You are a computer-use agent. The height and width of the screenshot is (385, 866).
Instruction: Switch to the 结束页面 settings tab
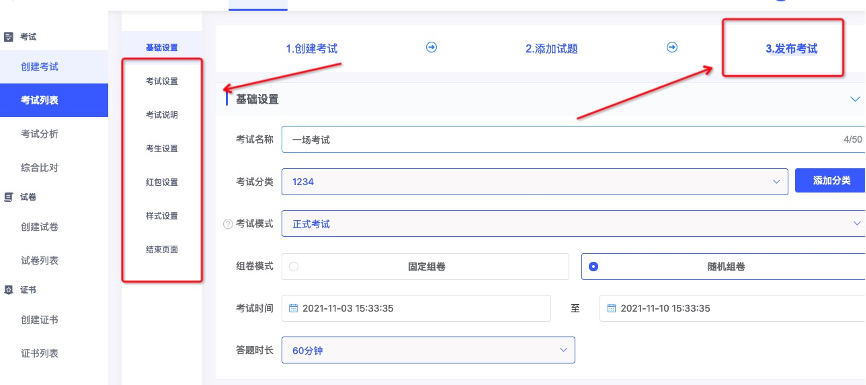pyautogui.click(x=162, y=250)
